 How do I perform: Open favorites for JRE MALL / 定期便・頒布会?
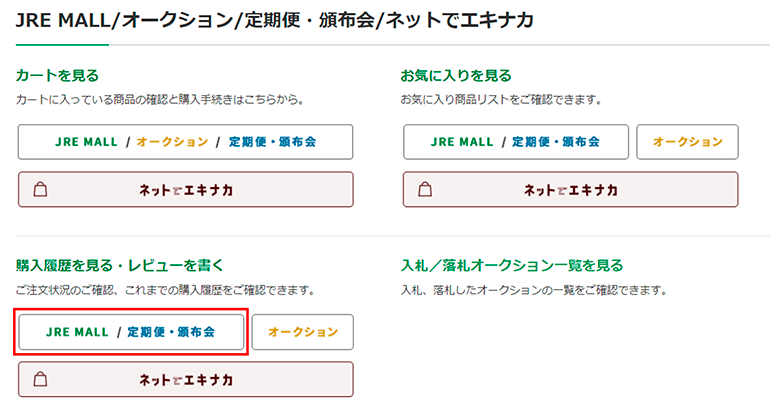tap(516, 142)
